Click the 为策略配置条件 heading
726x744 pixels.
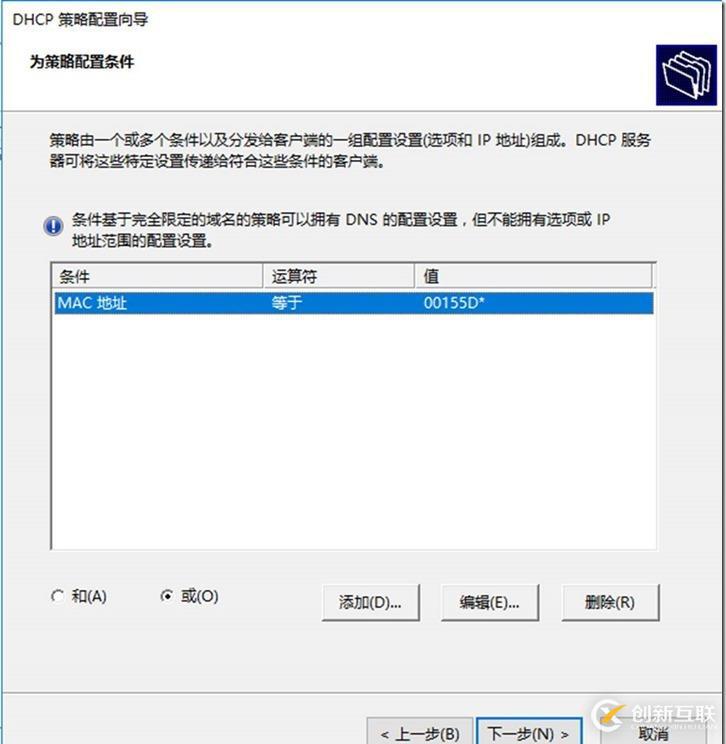pyautogui.click(x=82, y=62)
